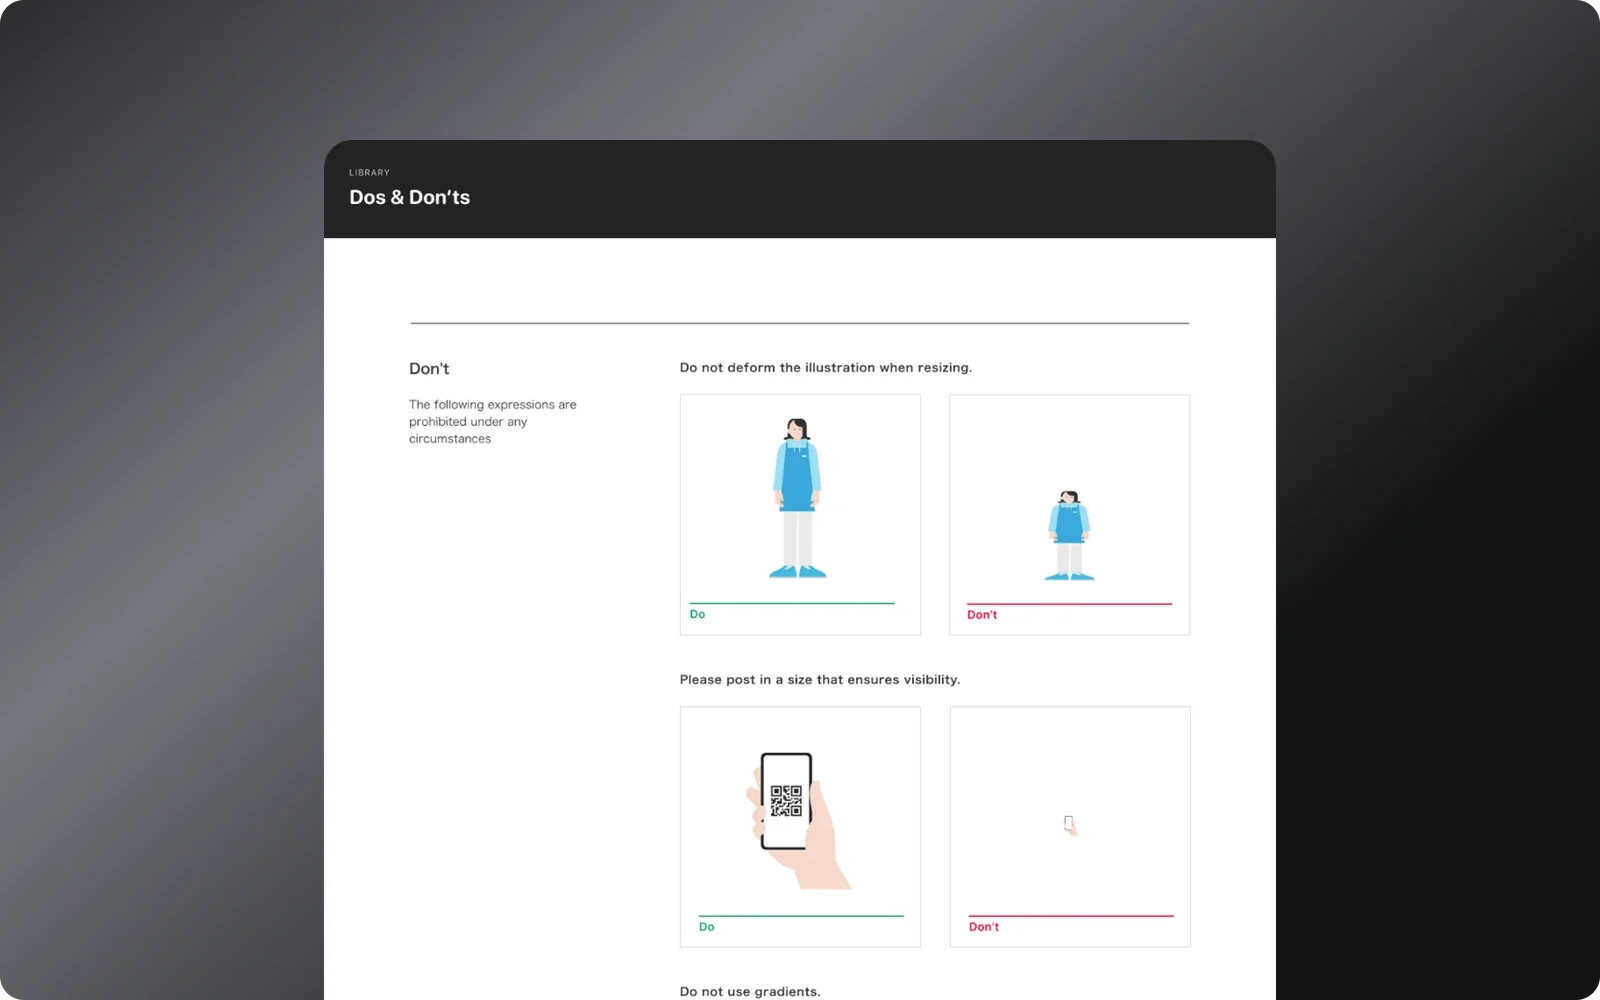Click the horizontal divider line
Viewport: 1600px width, 1000px height.
pos(800,323)
